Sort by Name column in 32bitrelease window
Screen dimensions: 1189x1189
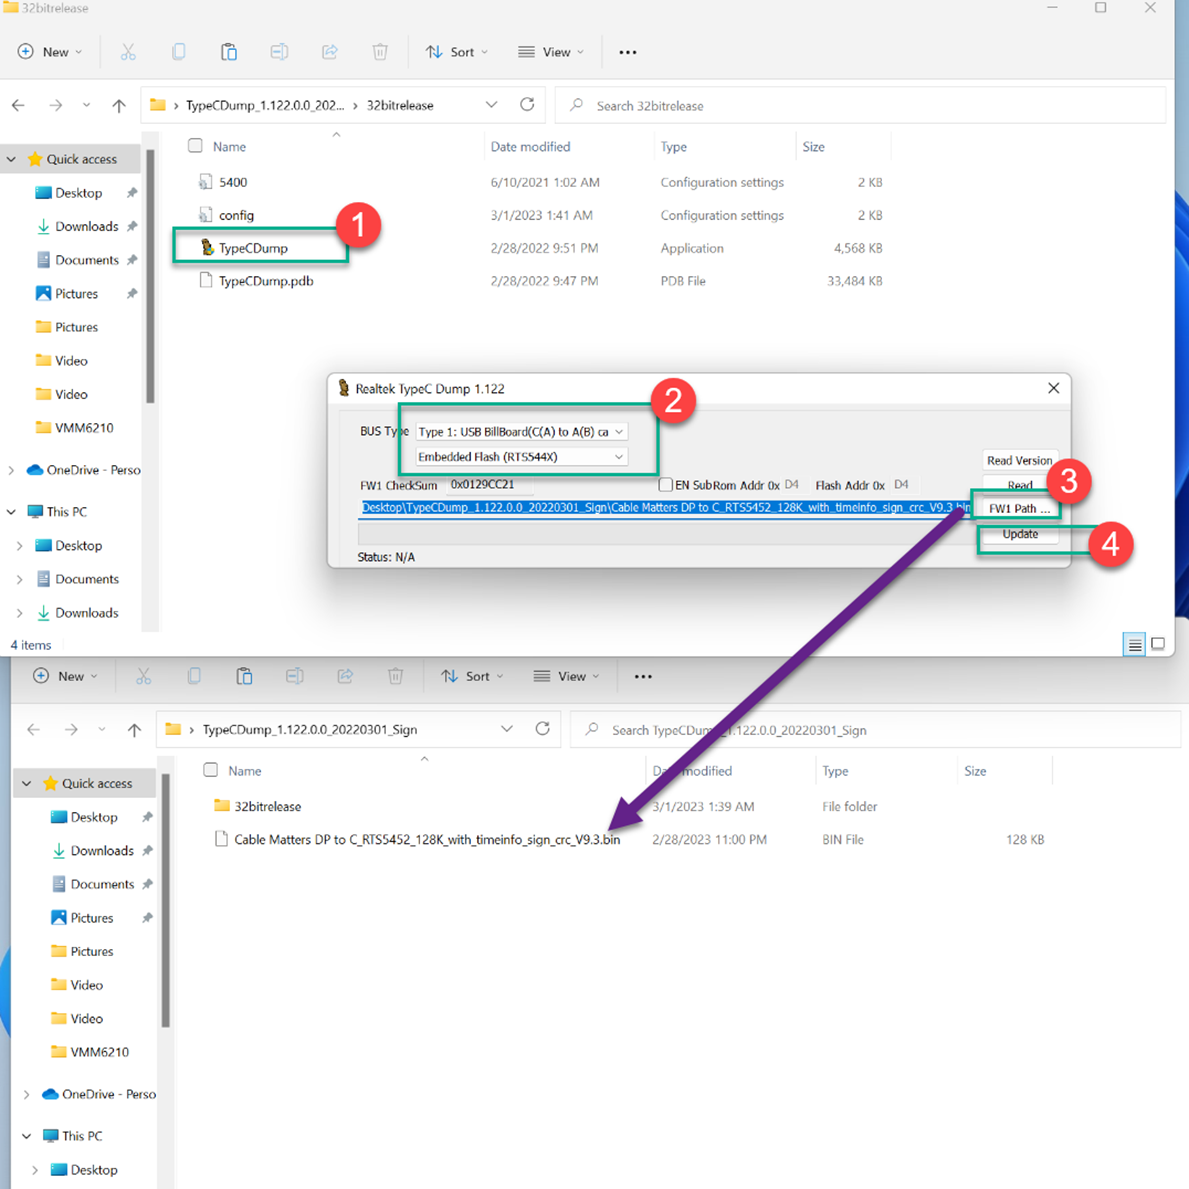(229, 146)
